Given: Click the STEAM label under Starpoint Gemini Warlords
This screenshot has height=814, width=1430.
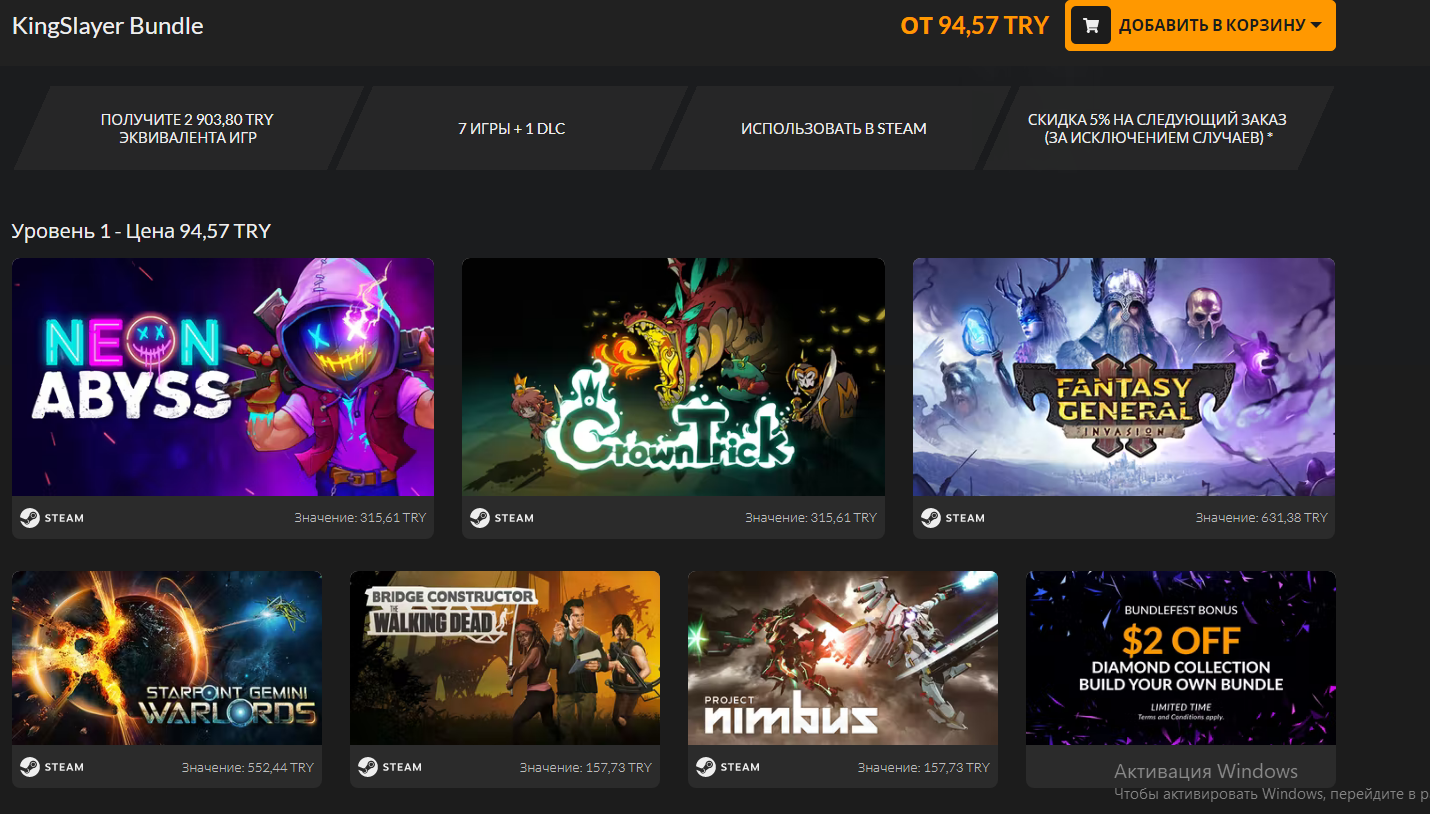Looking at the screenshot, I should (x=64, y=767).
